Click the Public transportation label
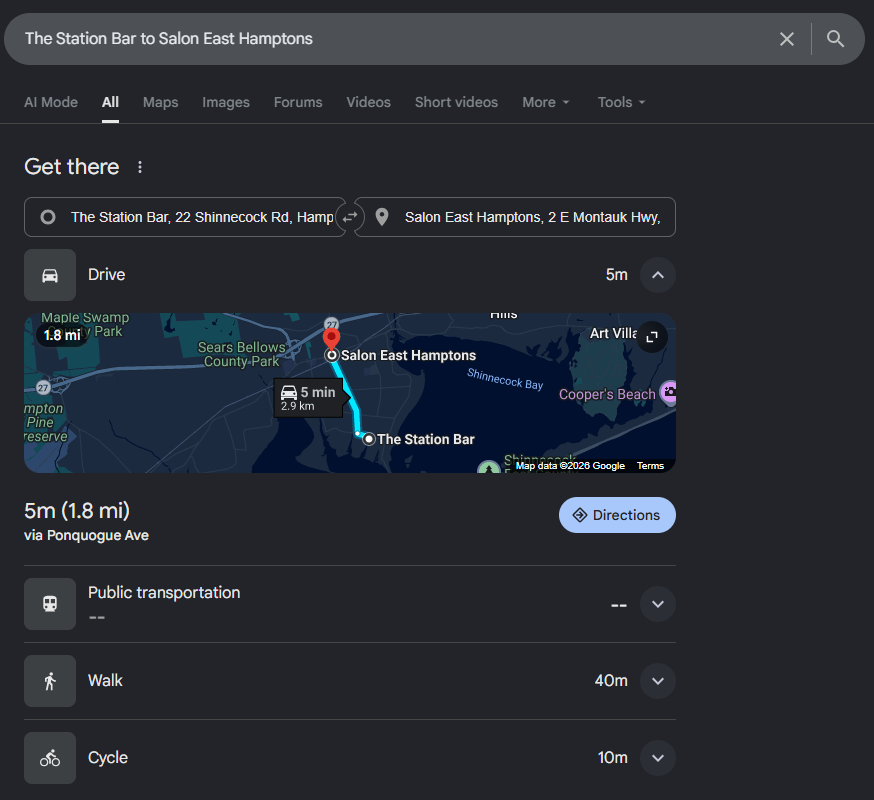The height and width of the screenshot is (800, 874). point(164,593)
